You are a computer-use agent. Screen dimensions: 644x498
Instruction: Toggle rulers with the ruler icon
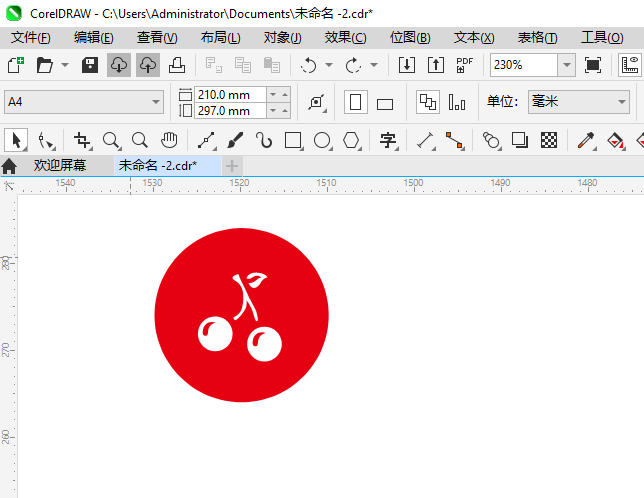[x=630, y=65]
